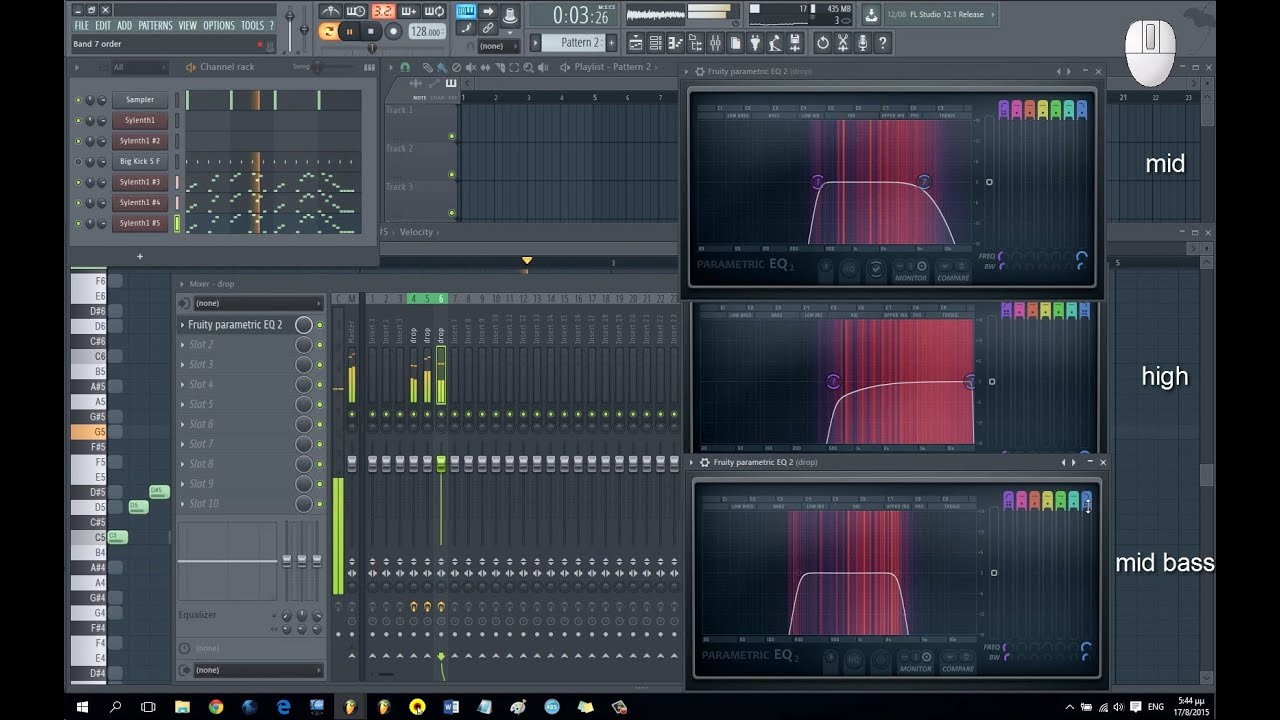This screenshot has height=720, width=1280.
Task: Select the Sylenth1 #3 channel button
Action: pos(140,182)
